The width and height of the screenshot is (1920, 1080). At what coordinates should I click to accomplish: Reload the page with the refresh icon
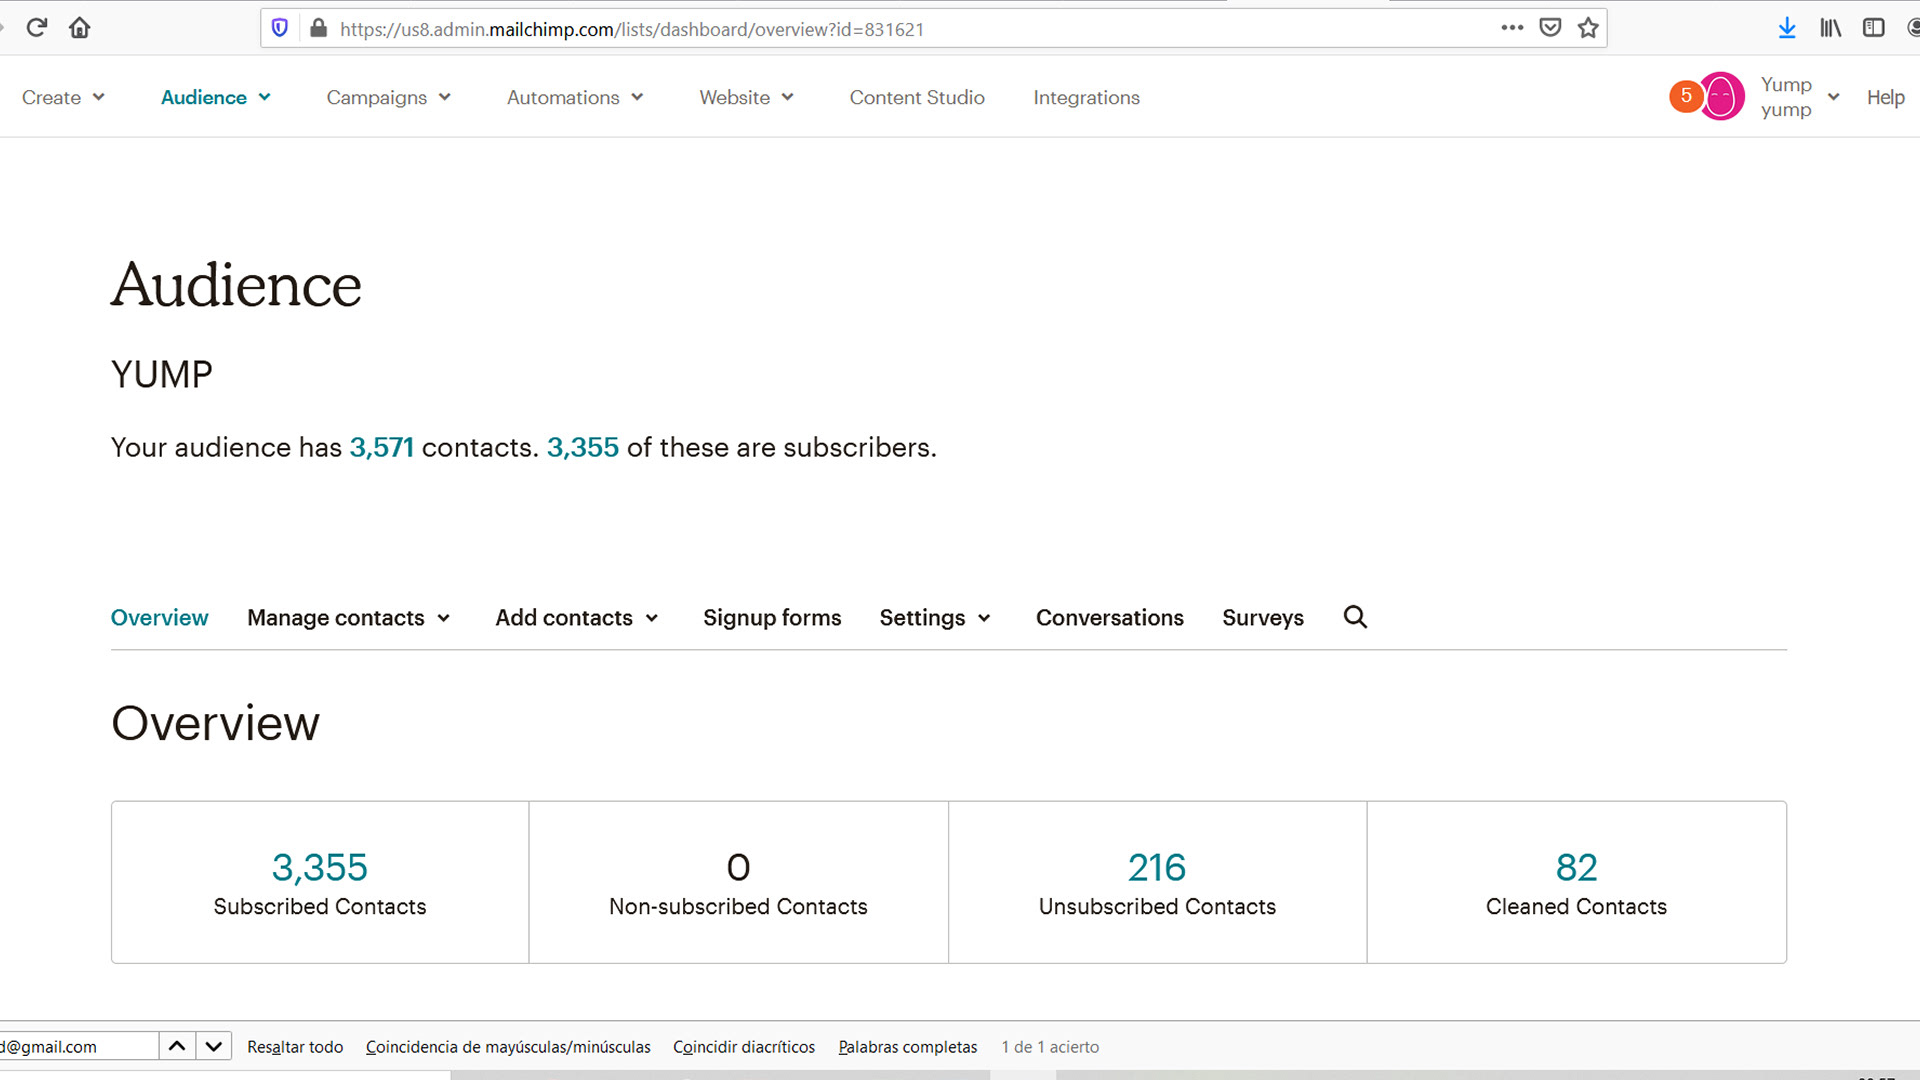point(37,28)
